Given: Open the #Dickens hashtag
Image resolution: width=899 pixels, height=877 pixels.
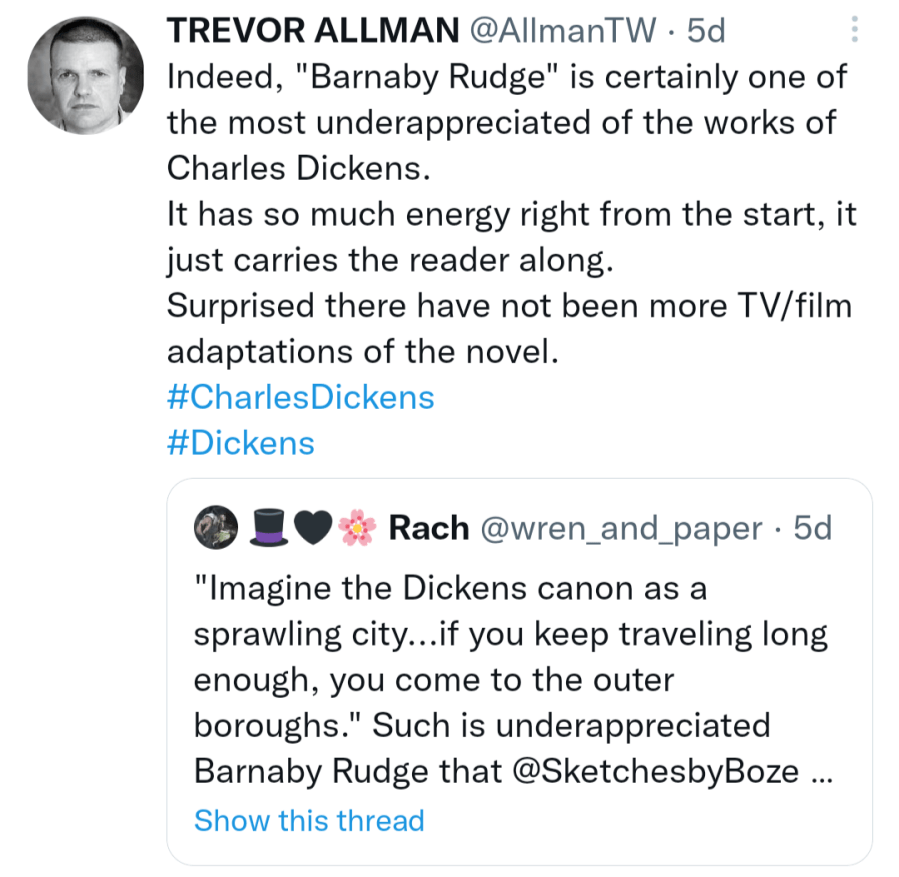Looking at the screenshot, I should click(240, 443).
